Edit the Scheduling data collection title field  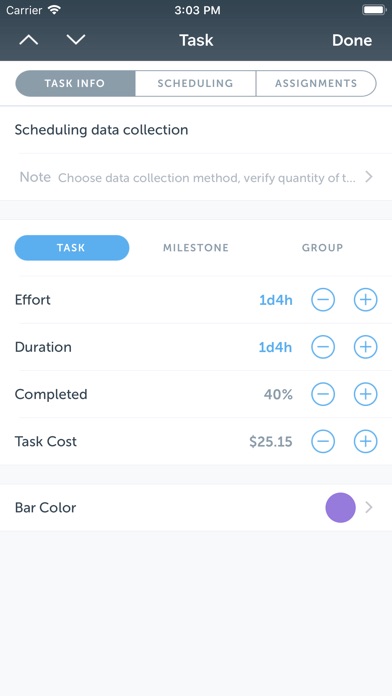pyautogui.click(x=196, y=130)
